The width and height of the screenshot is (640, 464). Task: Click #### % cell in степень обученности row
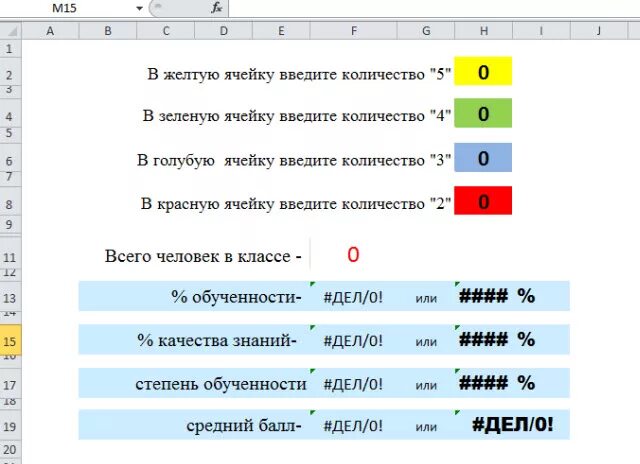pos(497,382)
